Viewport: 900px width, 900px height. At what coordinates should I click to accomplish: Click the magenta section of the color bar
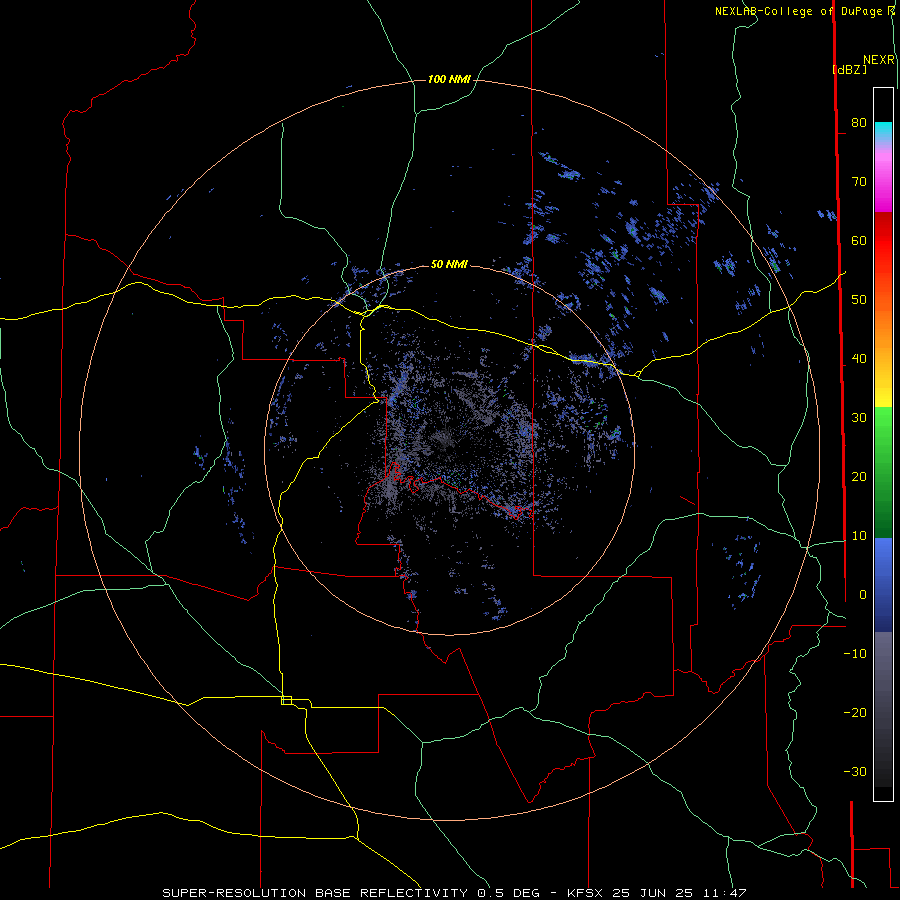pyautogui.click(x=883, y=184)
